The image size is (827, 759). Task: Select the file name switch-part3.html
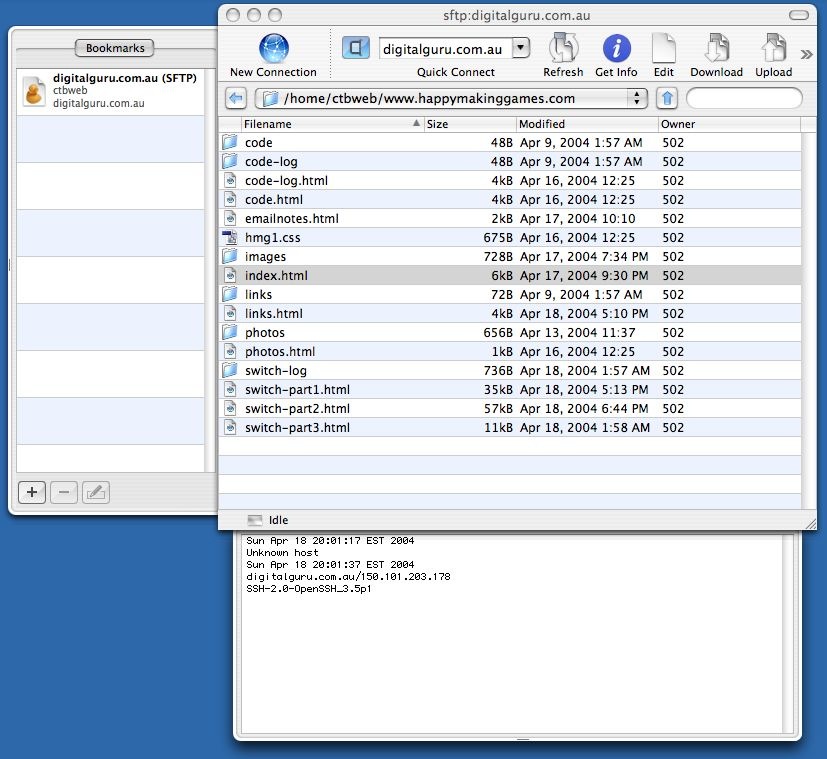[x=297, y=427]
